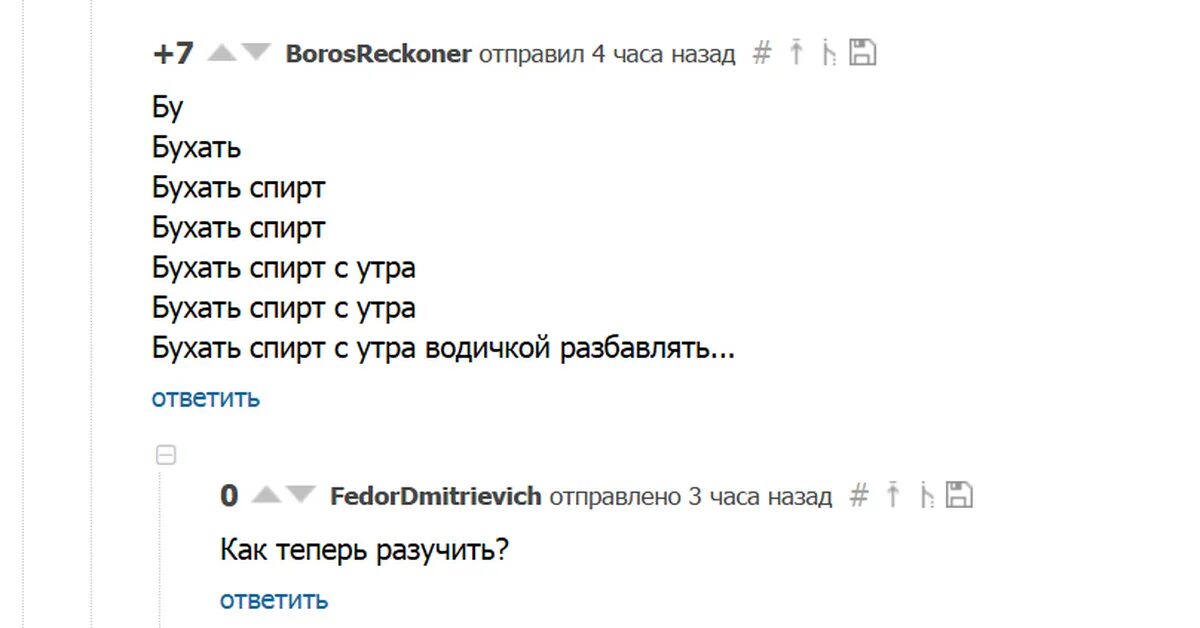Click the +7 score of the top comment
1200x628 pixels.
tap(173, 53)
